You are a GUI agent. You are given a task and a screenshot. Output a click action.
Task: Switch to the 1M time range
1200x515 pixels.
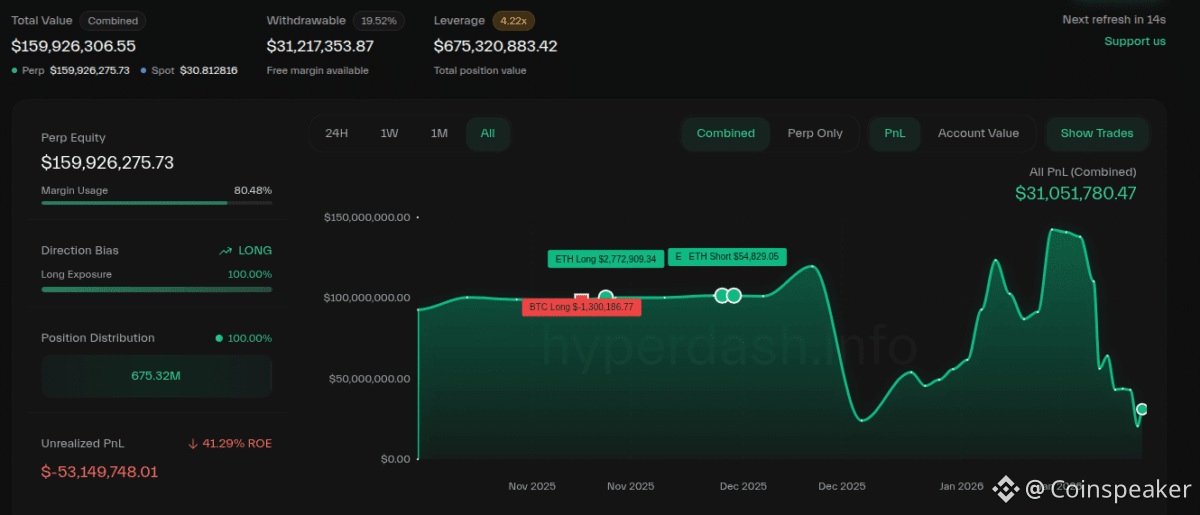[439, 133]
